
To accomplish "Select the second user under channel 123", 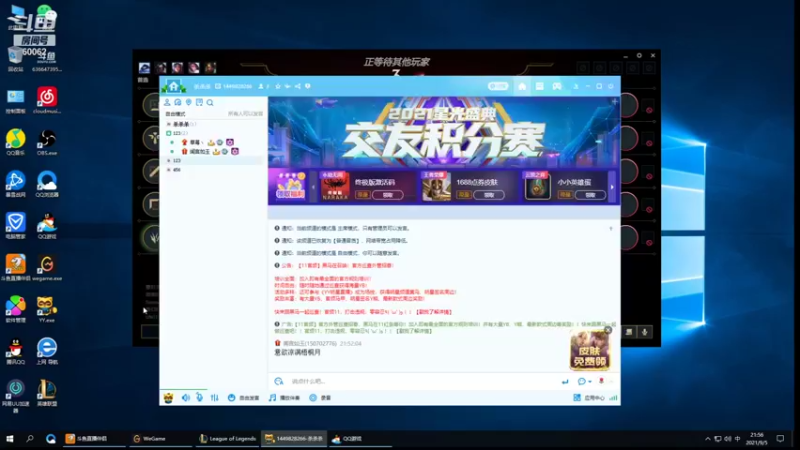I will [211, 152].
